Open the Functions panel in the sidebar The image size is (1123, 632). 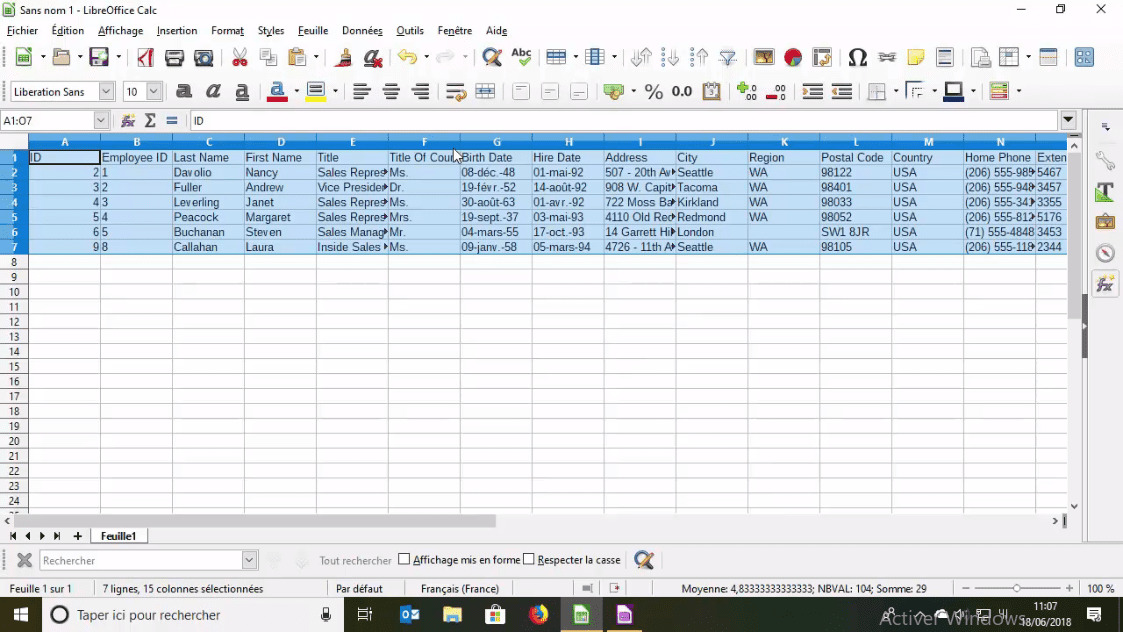(x=1106, y=285)
